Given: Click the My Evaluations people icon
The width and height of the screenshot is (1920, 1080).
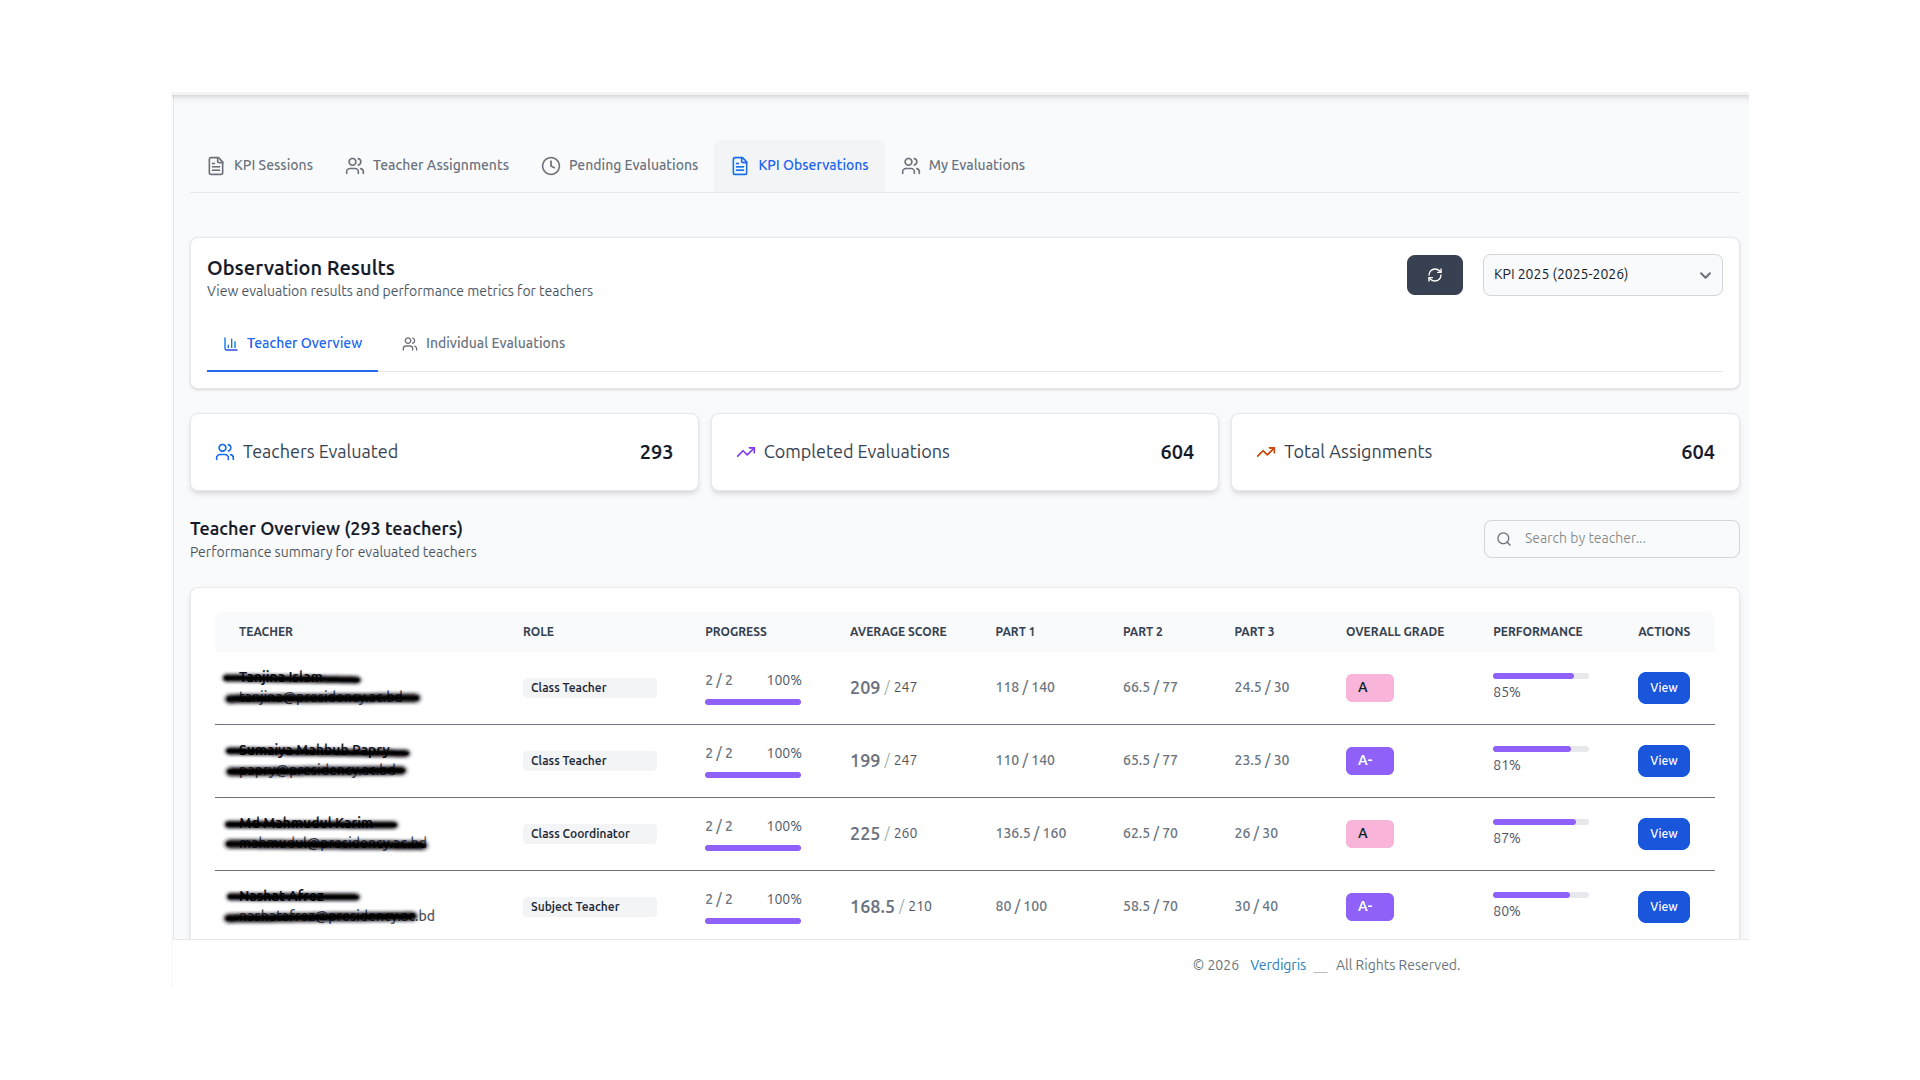Looking at the screenshot, I should click(x=910, y=166).
